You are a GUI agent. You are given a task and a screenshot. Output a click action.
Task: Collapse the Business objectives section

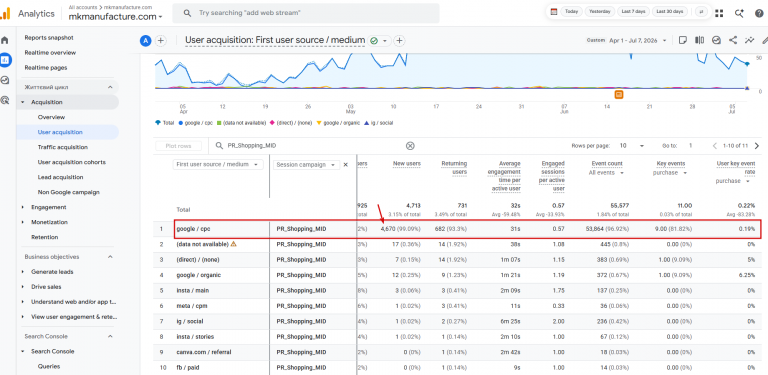point(110,257)
